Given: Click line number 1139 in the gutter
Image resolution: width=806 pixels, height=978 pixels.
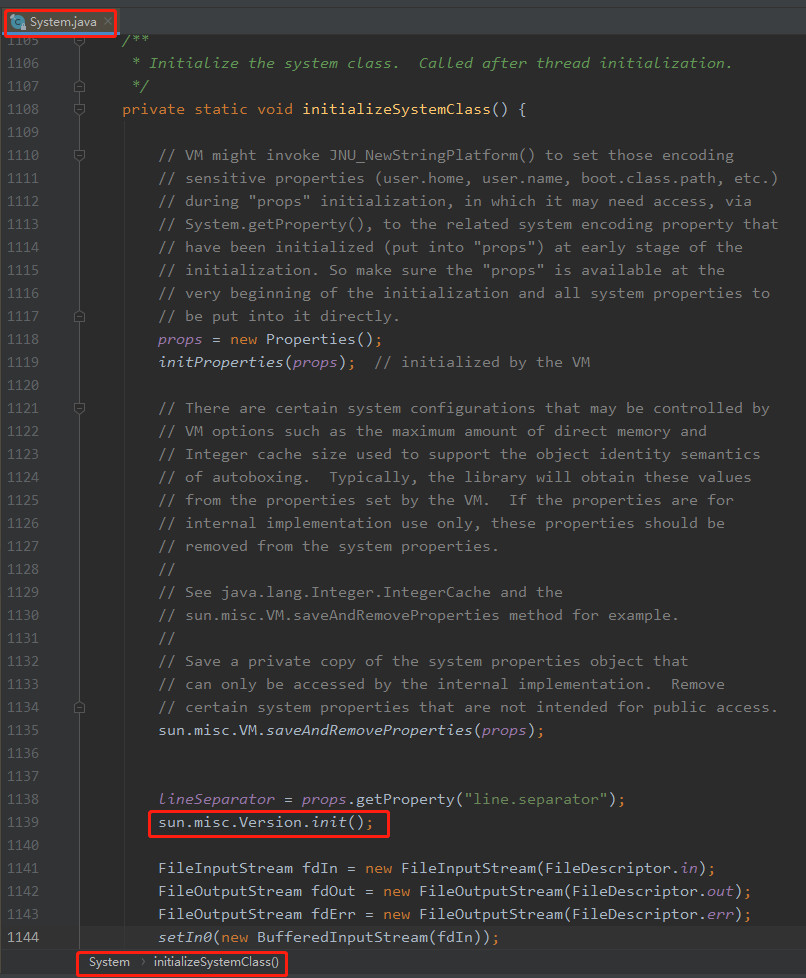Looking at the screenshot, I should (23, 822).
